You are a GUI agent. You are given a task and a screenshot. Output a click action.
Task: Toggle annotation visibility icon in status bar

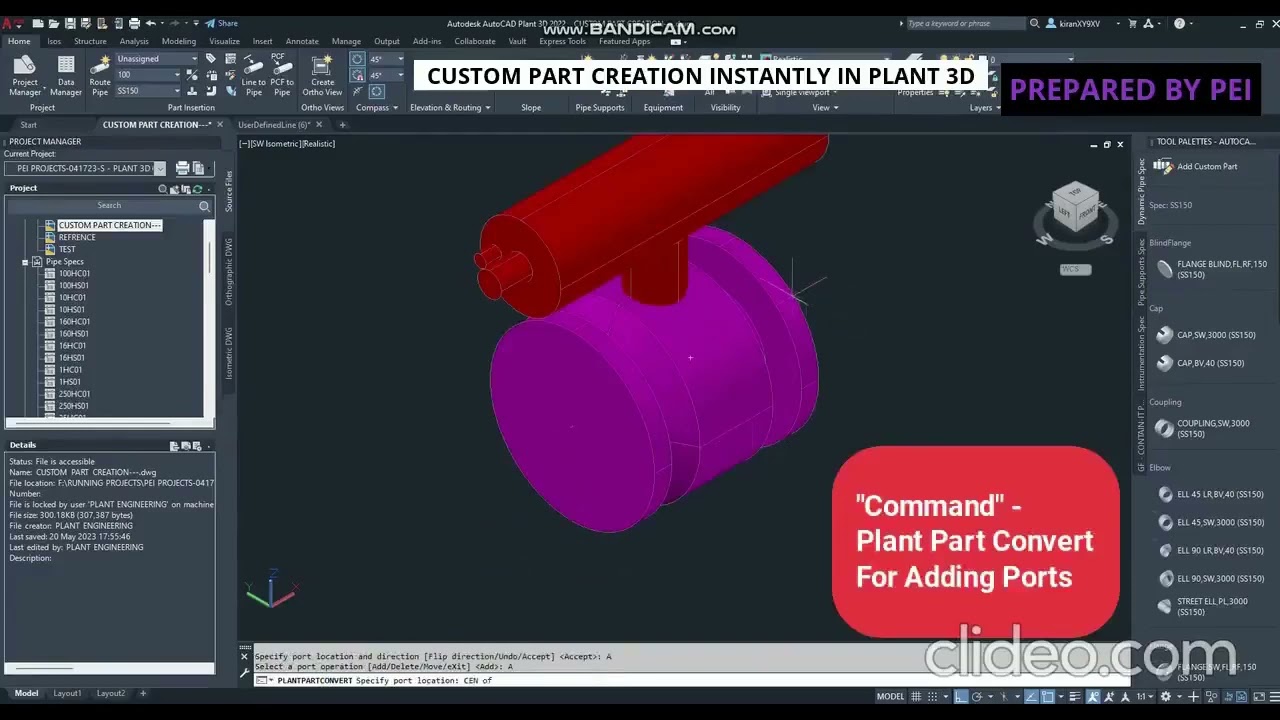click(1093, 697)
